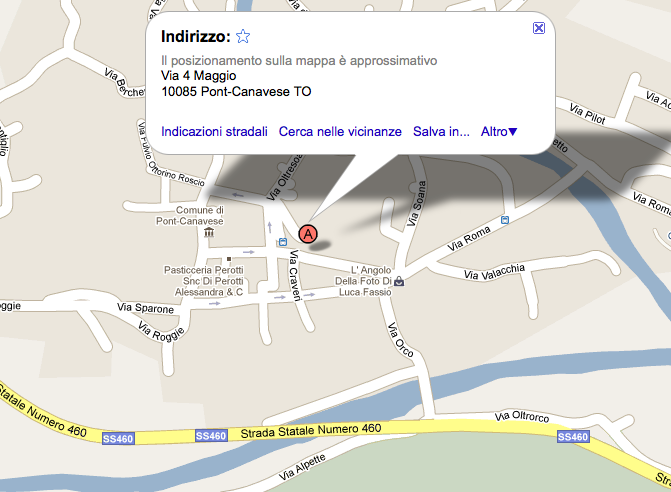Click the SS460 shield beside Strada Statale label
This screenshot has width=671, height=492.
[x=211, y=436]
